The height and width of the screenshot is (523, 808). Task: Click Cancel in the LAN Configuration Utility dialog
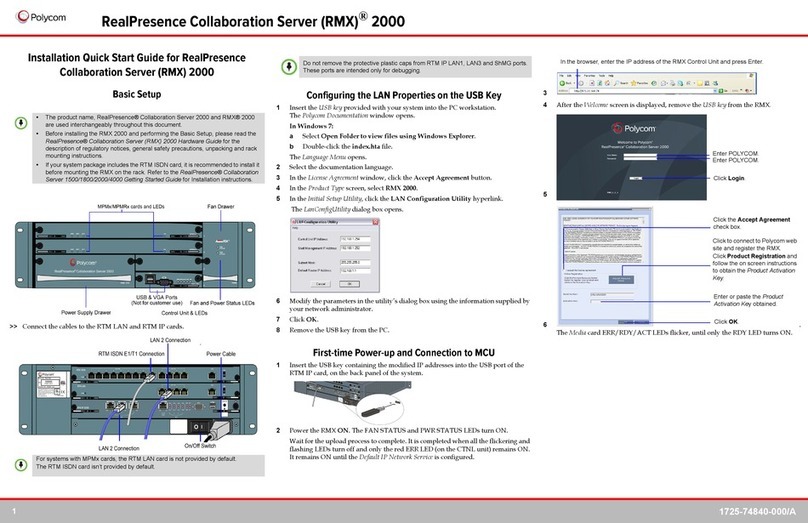click(x=321, y=284)
